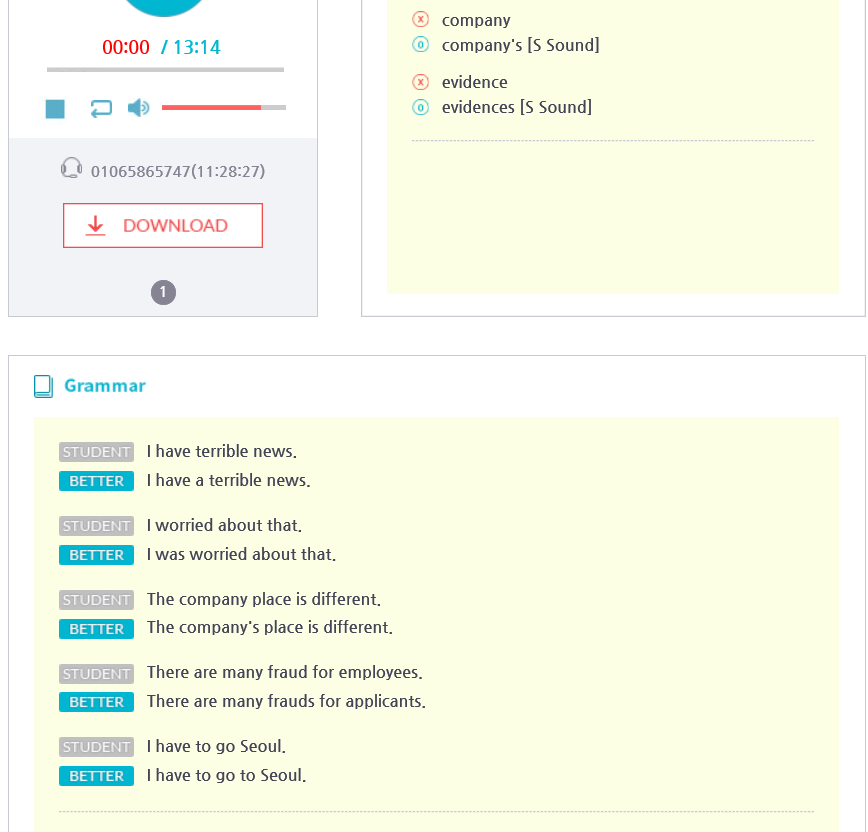
Task: Stop the audio playback
Action: pyautogui.click(x=55, y=108)
